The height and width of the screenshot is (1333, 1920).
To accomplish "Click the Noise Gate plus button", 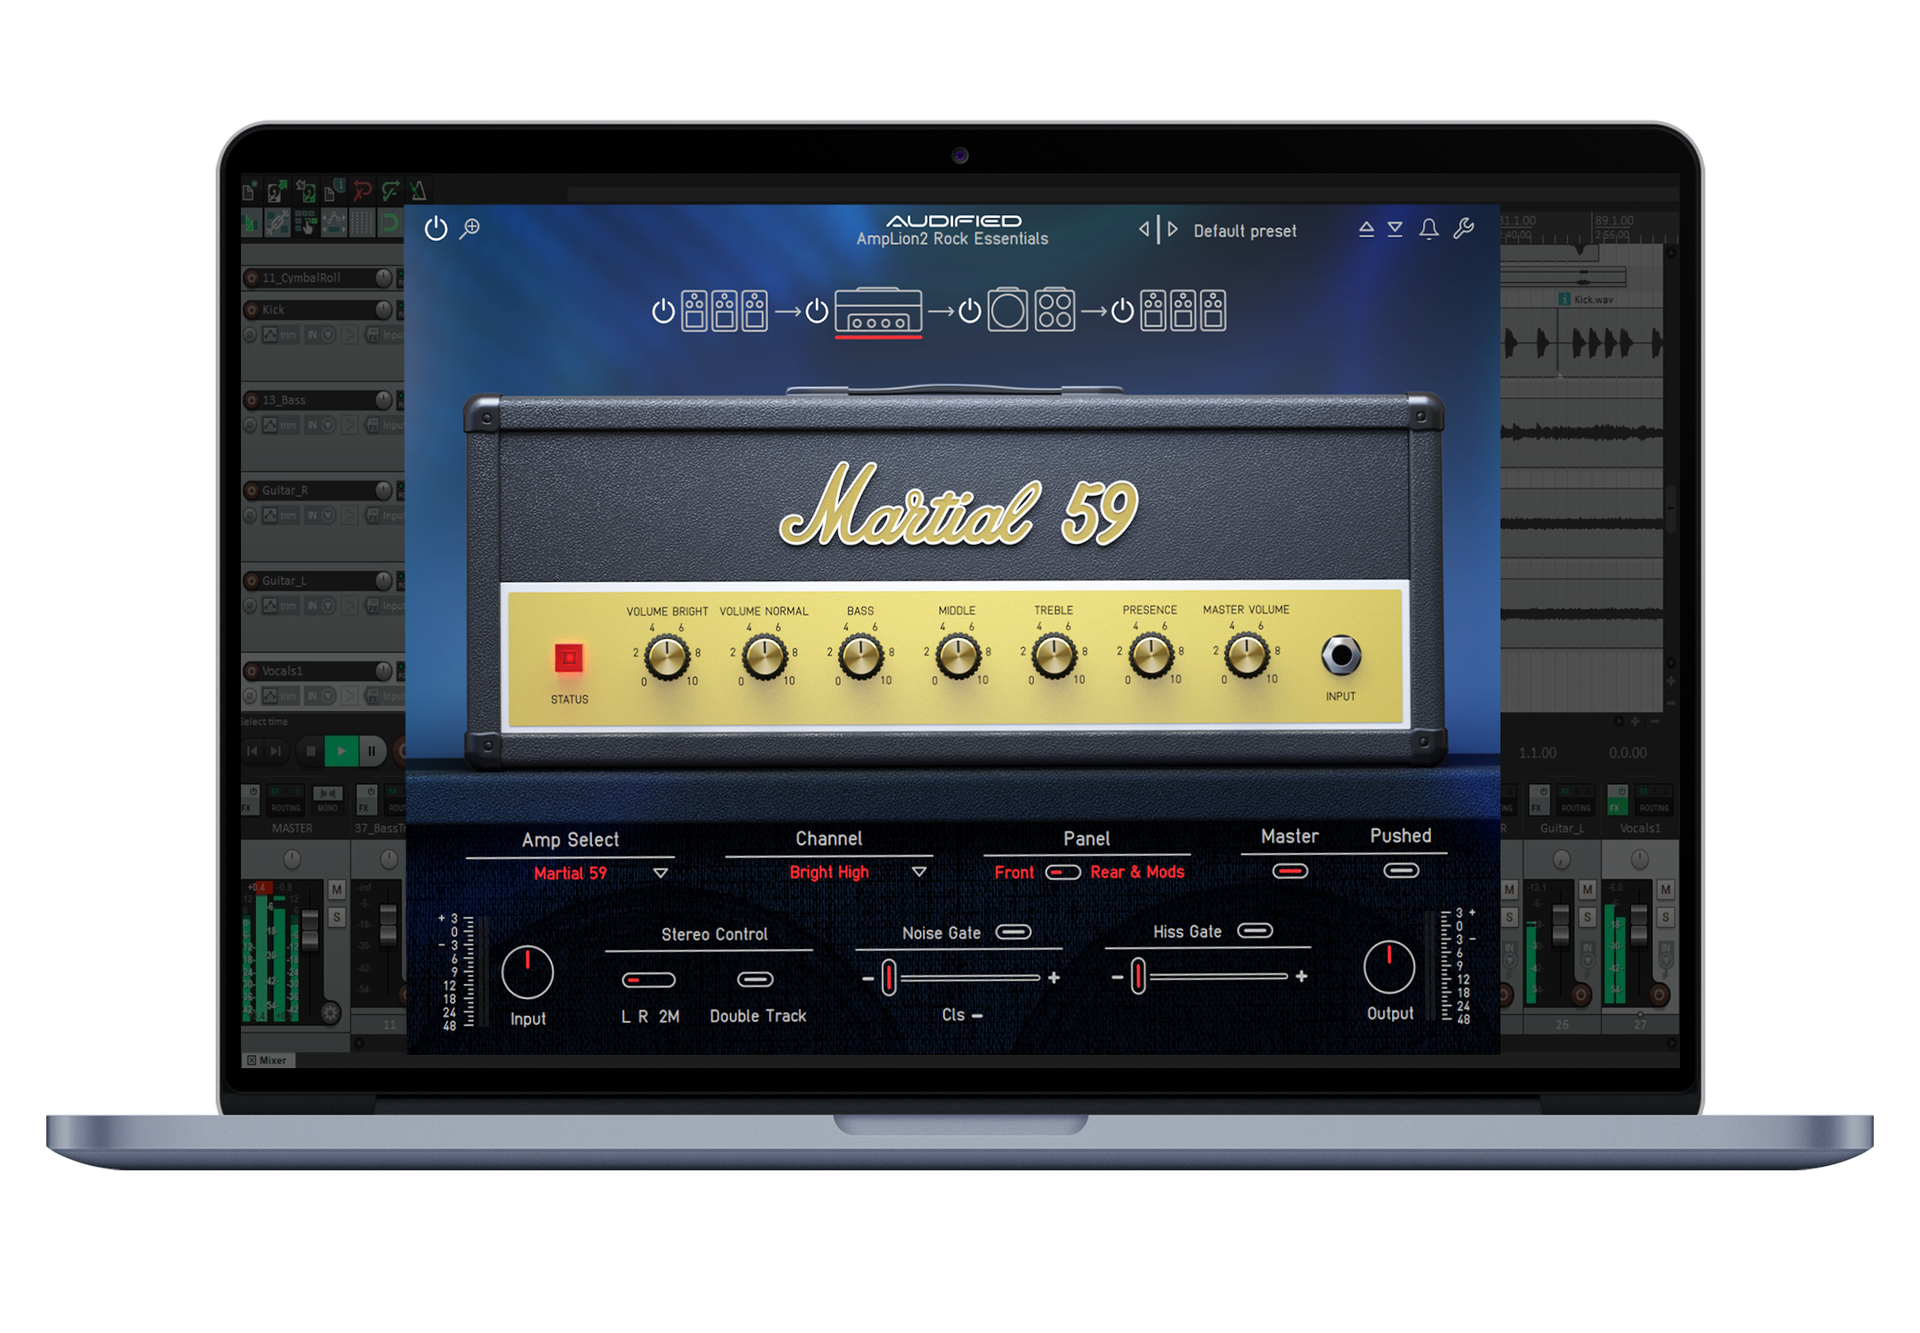I will tap(1054, 978).
